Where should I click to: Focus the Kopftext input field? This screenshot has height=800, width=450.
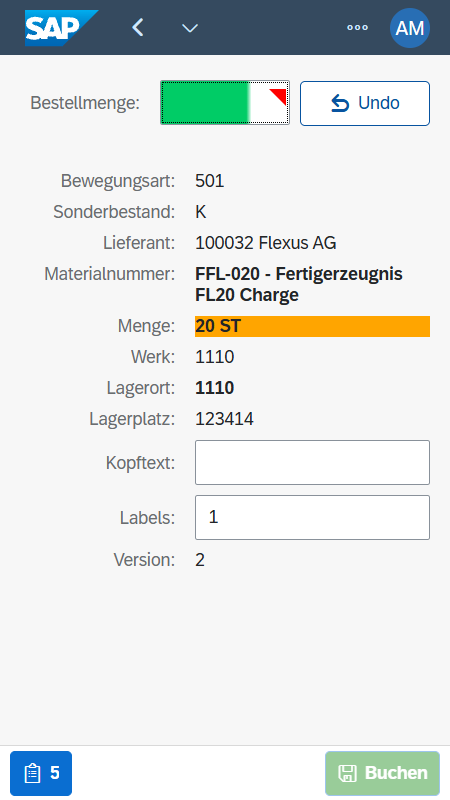pyautogui.click(x=312, y=462)
